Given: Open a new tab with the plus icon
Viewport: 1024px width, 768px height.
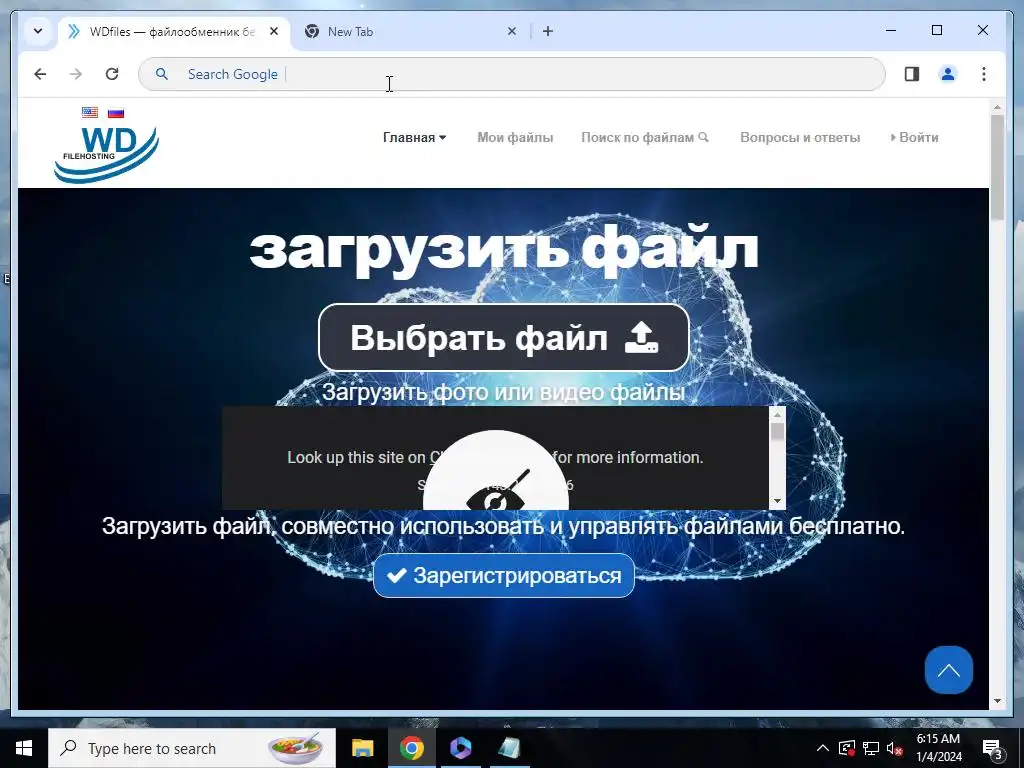Looking at the screenshot, I should tap(548, 31).
